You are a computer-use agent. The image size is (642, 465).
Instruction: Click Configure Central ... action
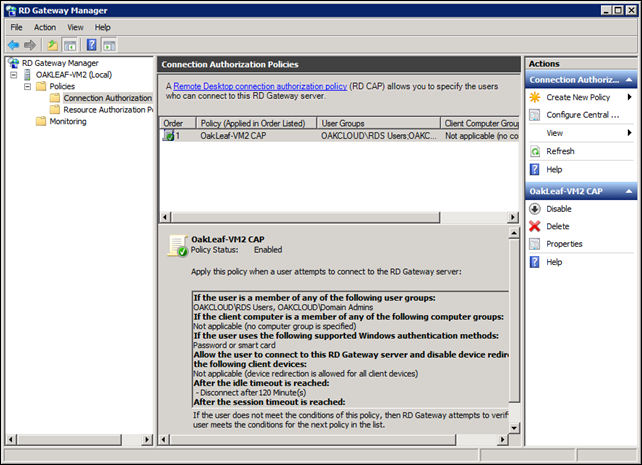tap(583, 115)
